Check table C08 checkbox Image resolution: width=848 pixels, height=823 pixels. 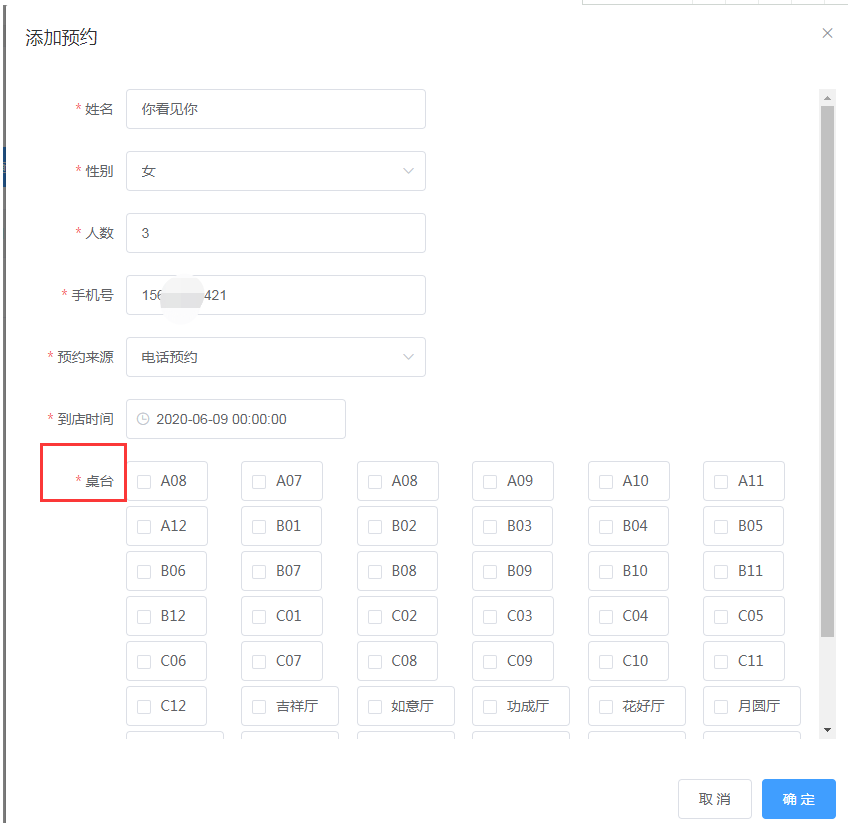(375, 662)
